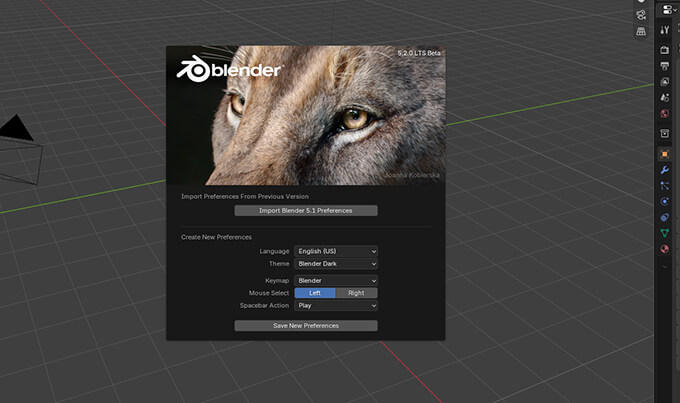Screen dimensions: 680x403
Task: Click the 'Joanna Kobierska' artist credit
Action: pyautogui.click(x=412, y=175)
